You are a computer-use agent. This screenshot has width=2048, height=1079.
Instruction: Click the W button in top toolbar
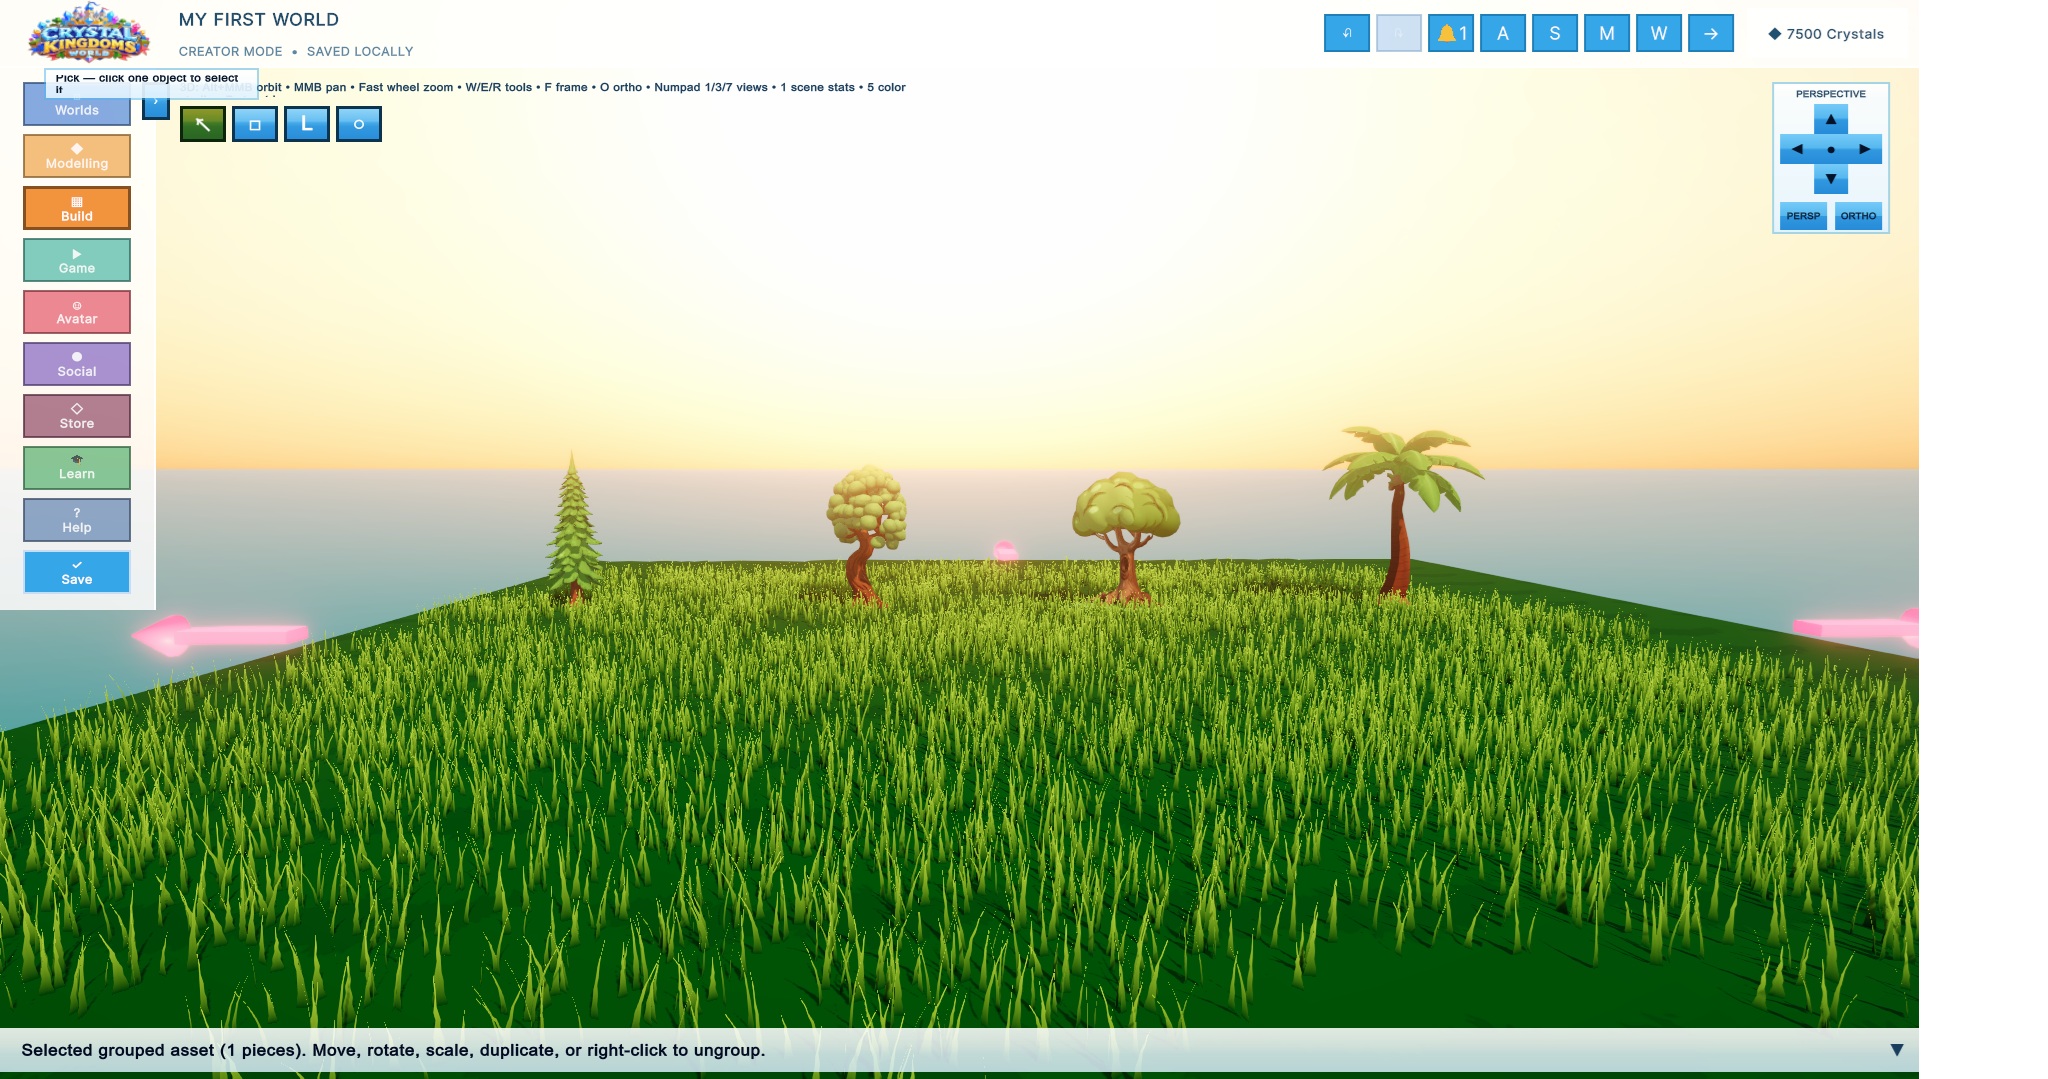1659,33
